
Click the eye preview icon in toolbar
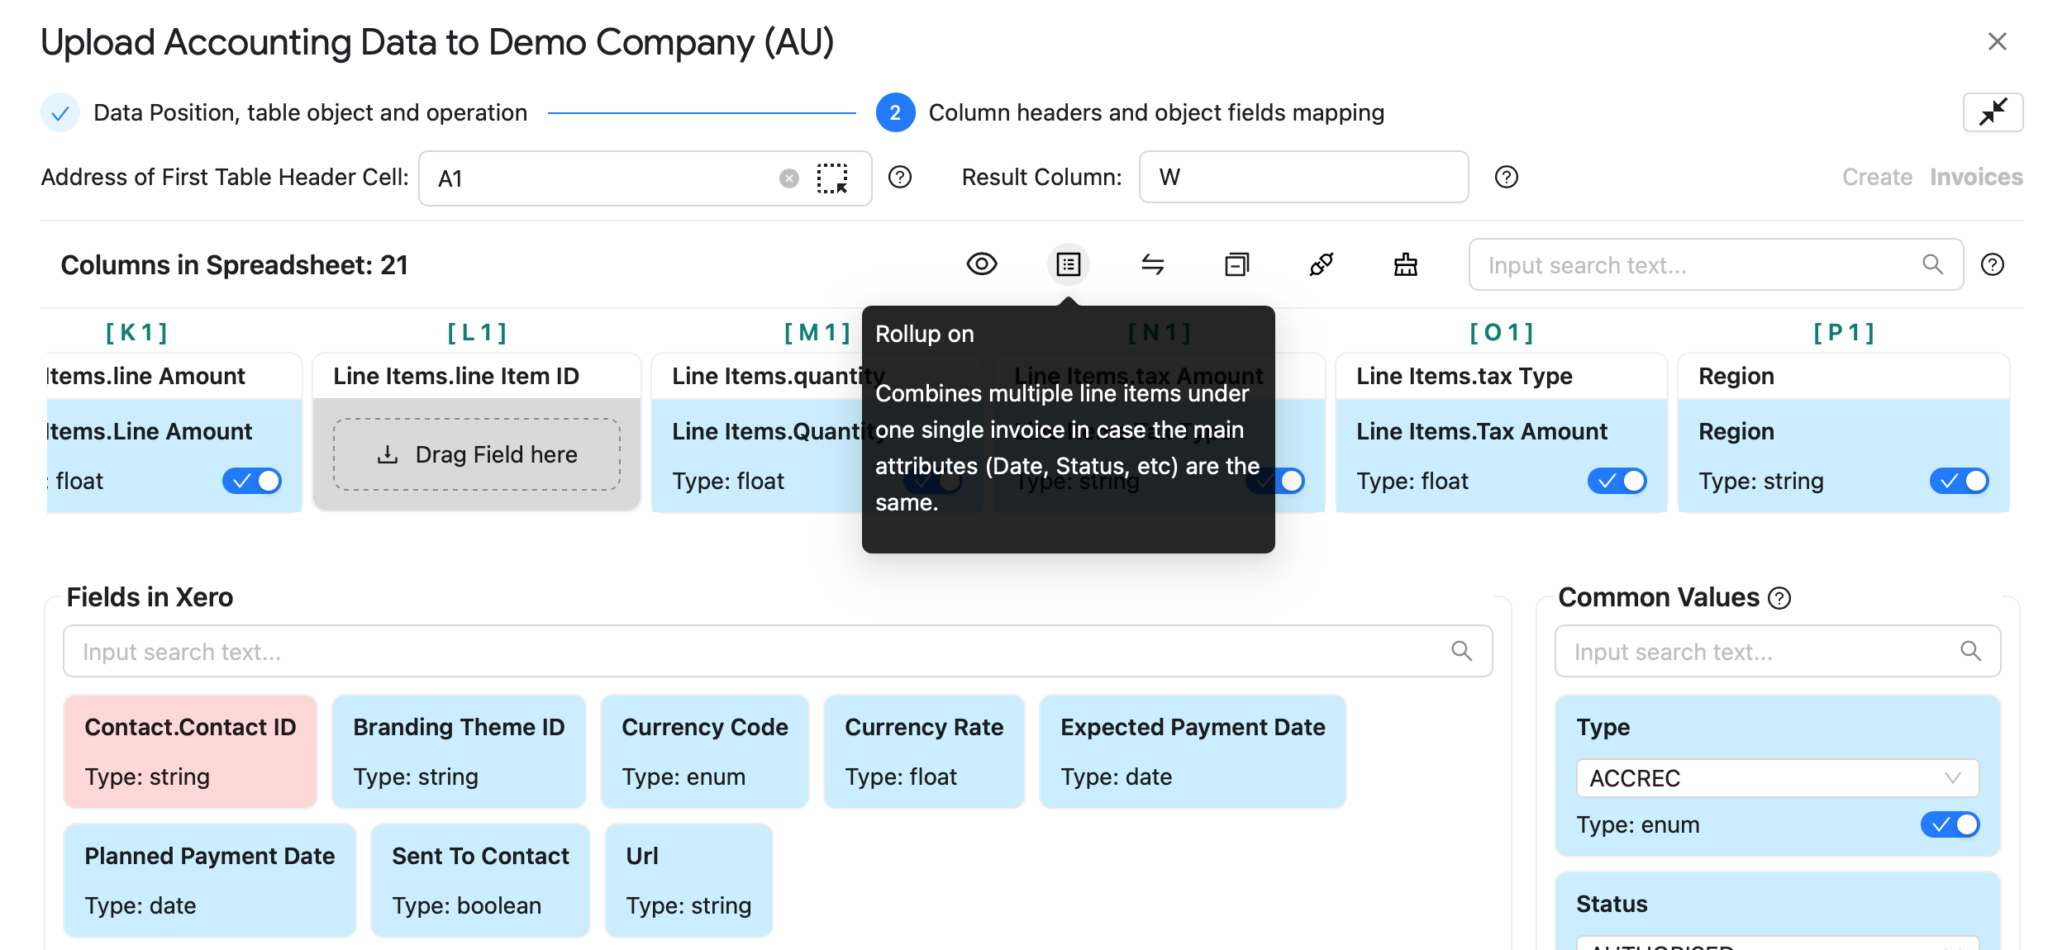click(981, 264)
